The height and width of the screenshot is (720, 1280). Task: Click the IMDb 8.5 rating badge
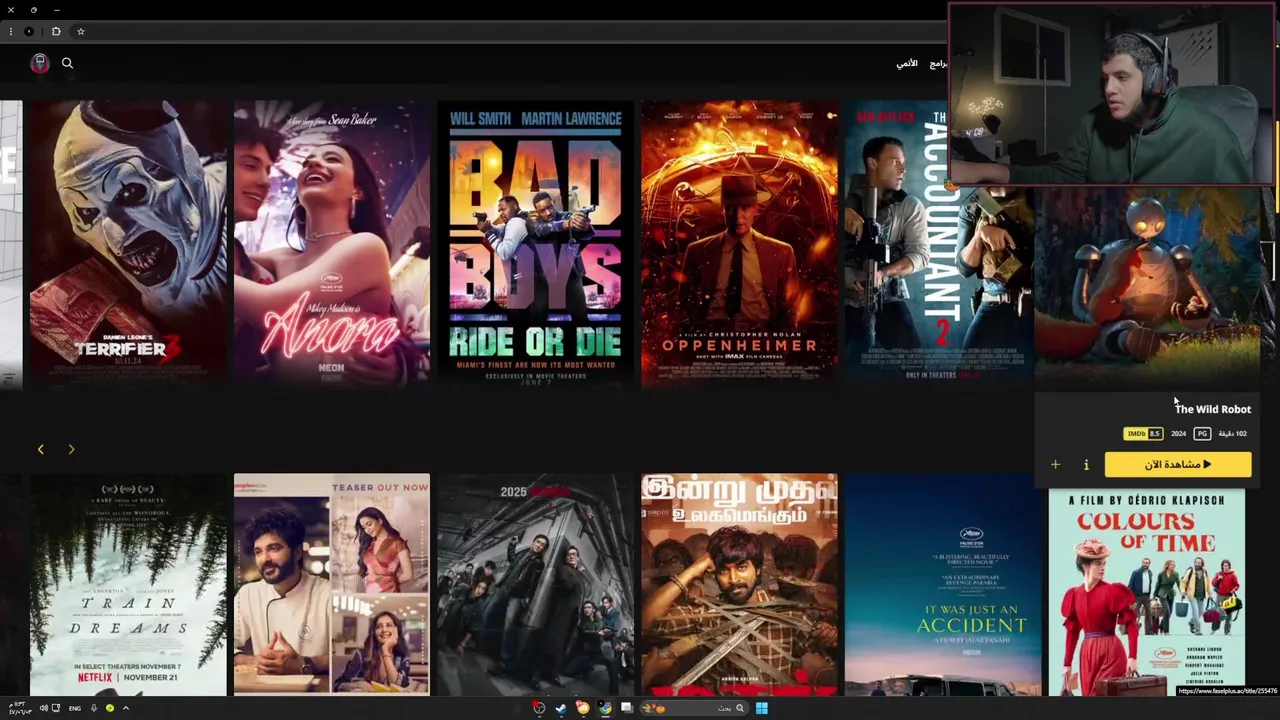pos(1143,434)
